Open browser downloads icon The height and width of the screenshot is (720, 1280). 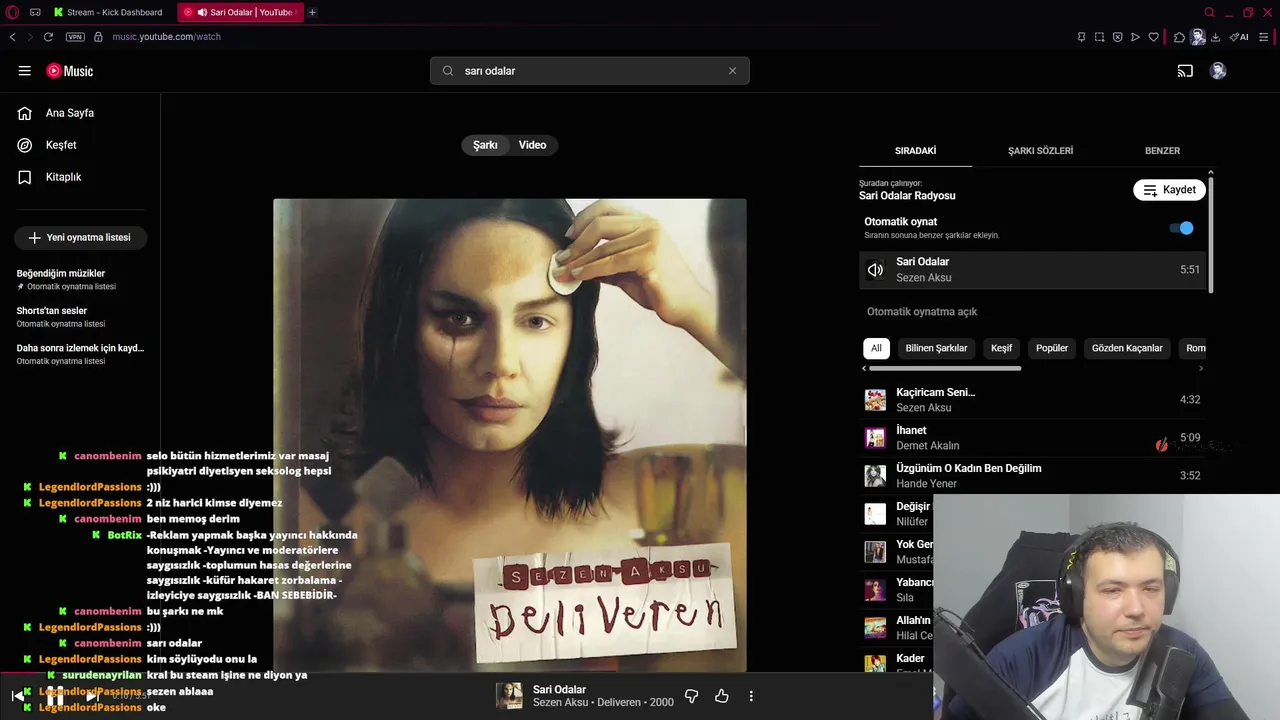1215,37
